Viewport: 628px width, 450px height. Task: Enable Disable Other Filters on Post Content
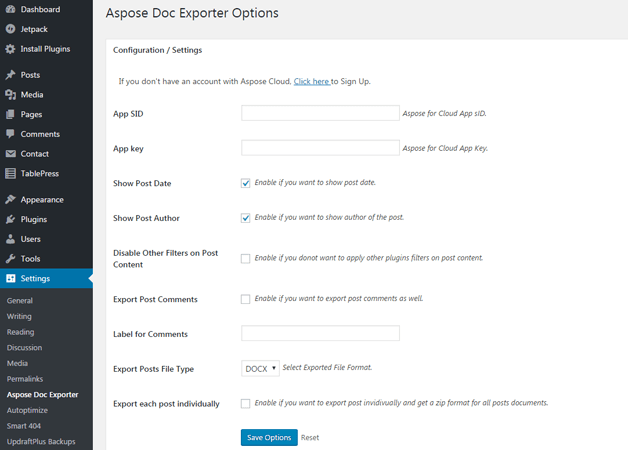click(x=246, y=258)
